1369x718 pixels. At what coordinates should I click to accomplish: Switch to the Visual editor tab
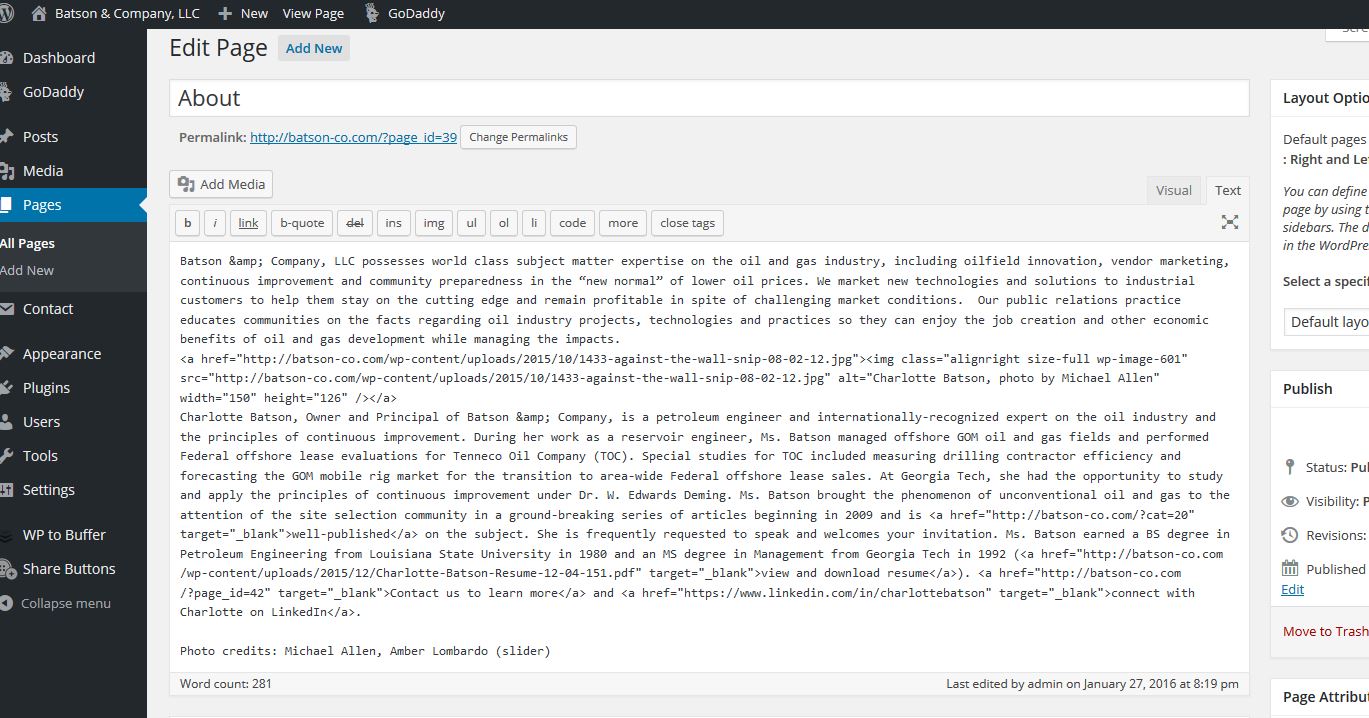coord(1173,190)
